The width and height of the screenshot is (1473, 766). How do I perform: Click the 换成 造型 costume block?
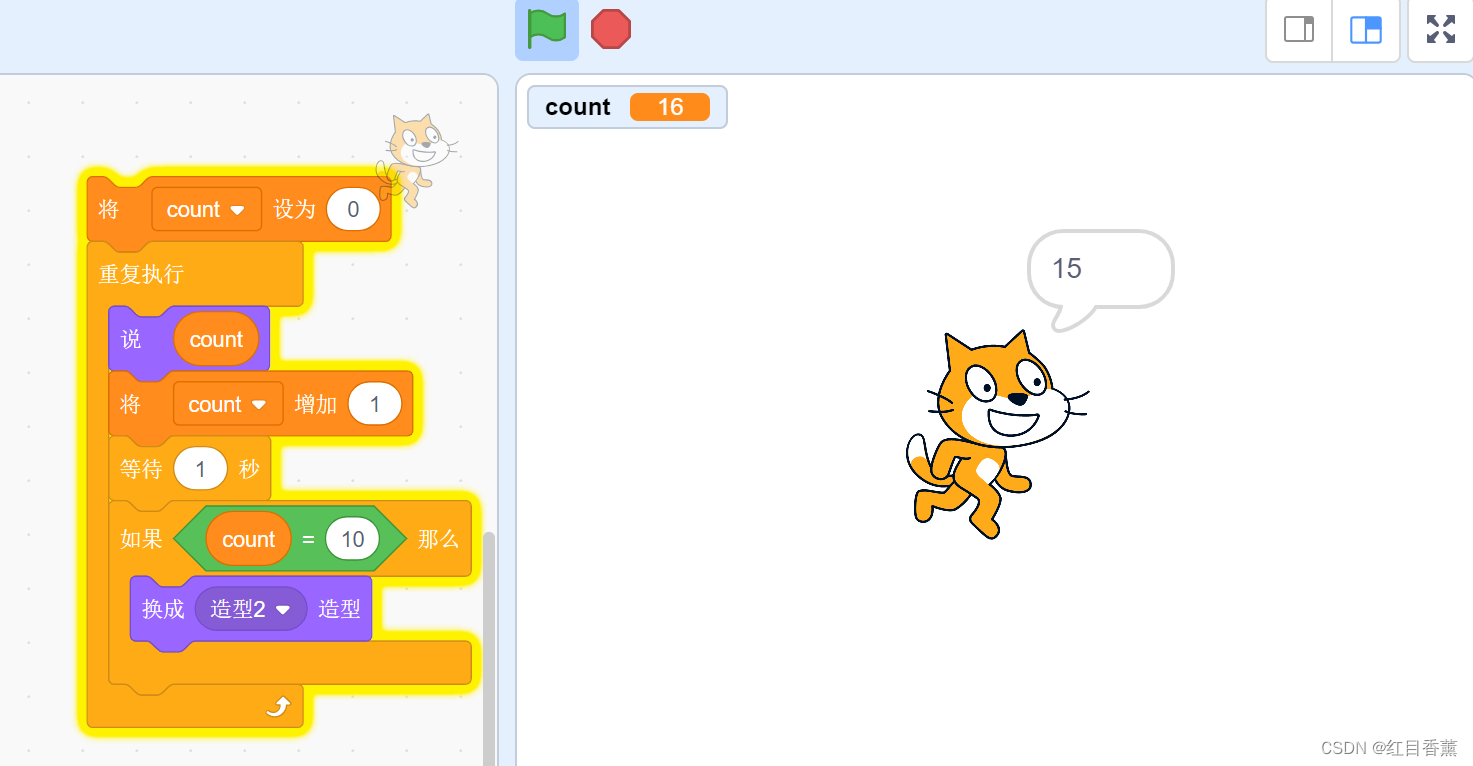(x=163, y=609)
